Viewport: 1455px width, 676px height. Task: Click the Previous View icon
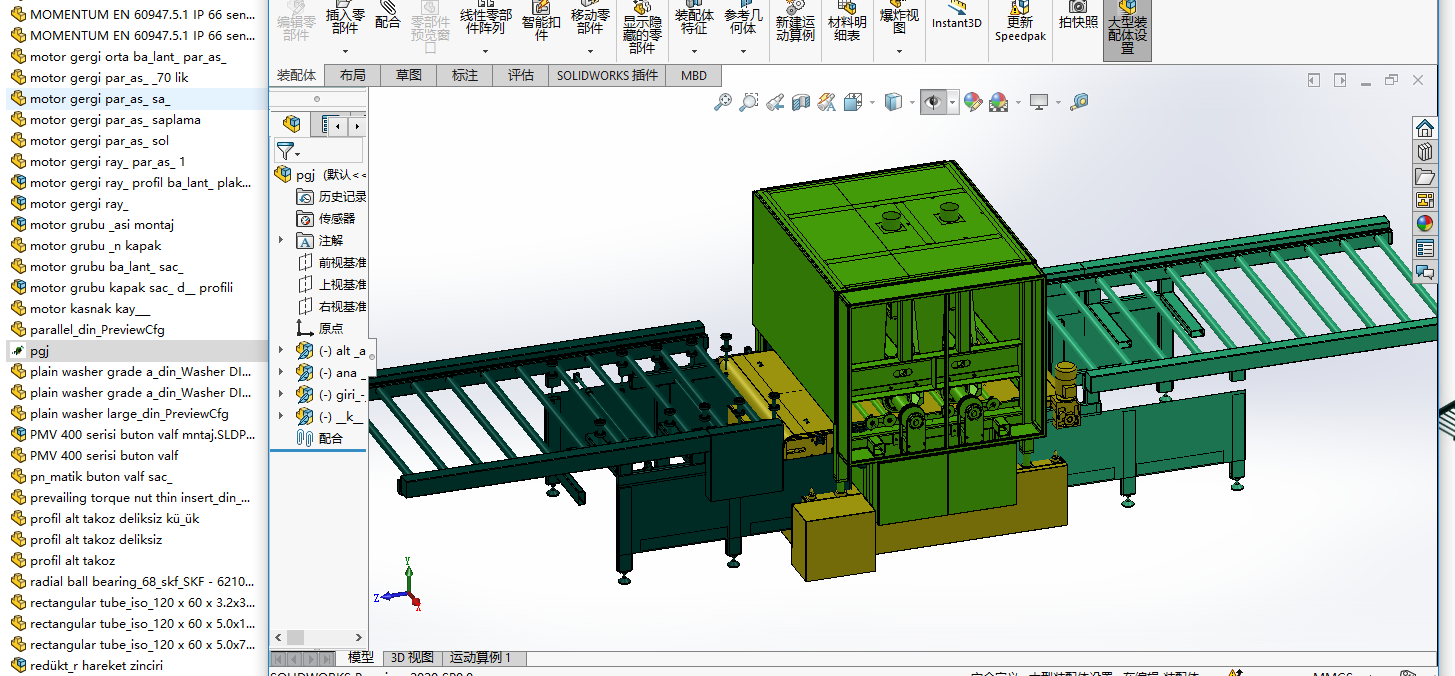point(774,102)
